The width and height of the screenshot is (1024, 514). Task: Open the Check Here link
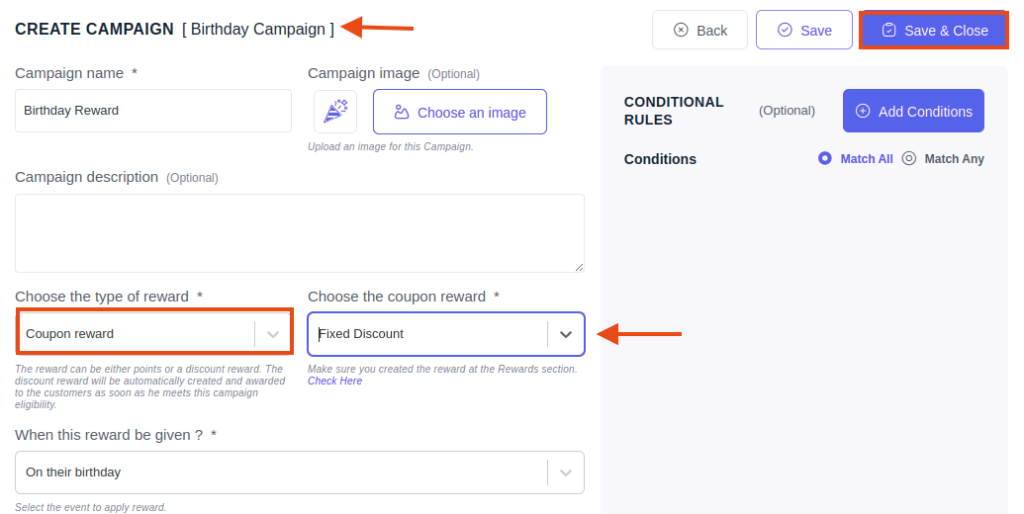coord(334,381)
